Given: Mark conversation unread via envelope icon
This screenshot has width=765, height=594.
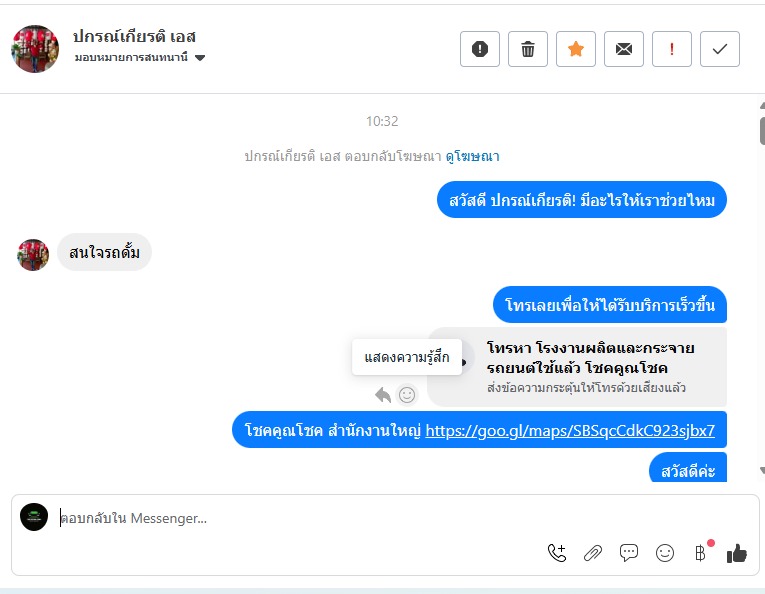Looking at the screenshot, I should point(624,49).
